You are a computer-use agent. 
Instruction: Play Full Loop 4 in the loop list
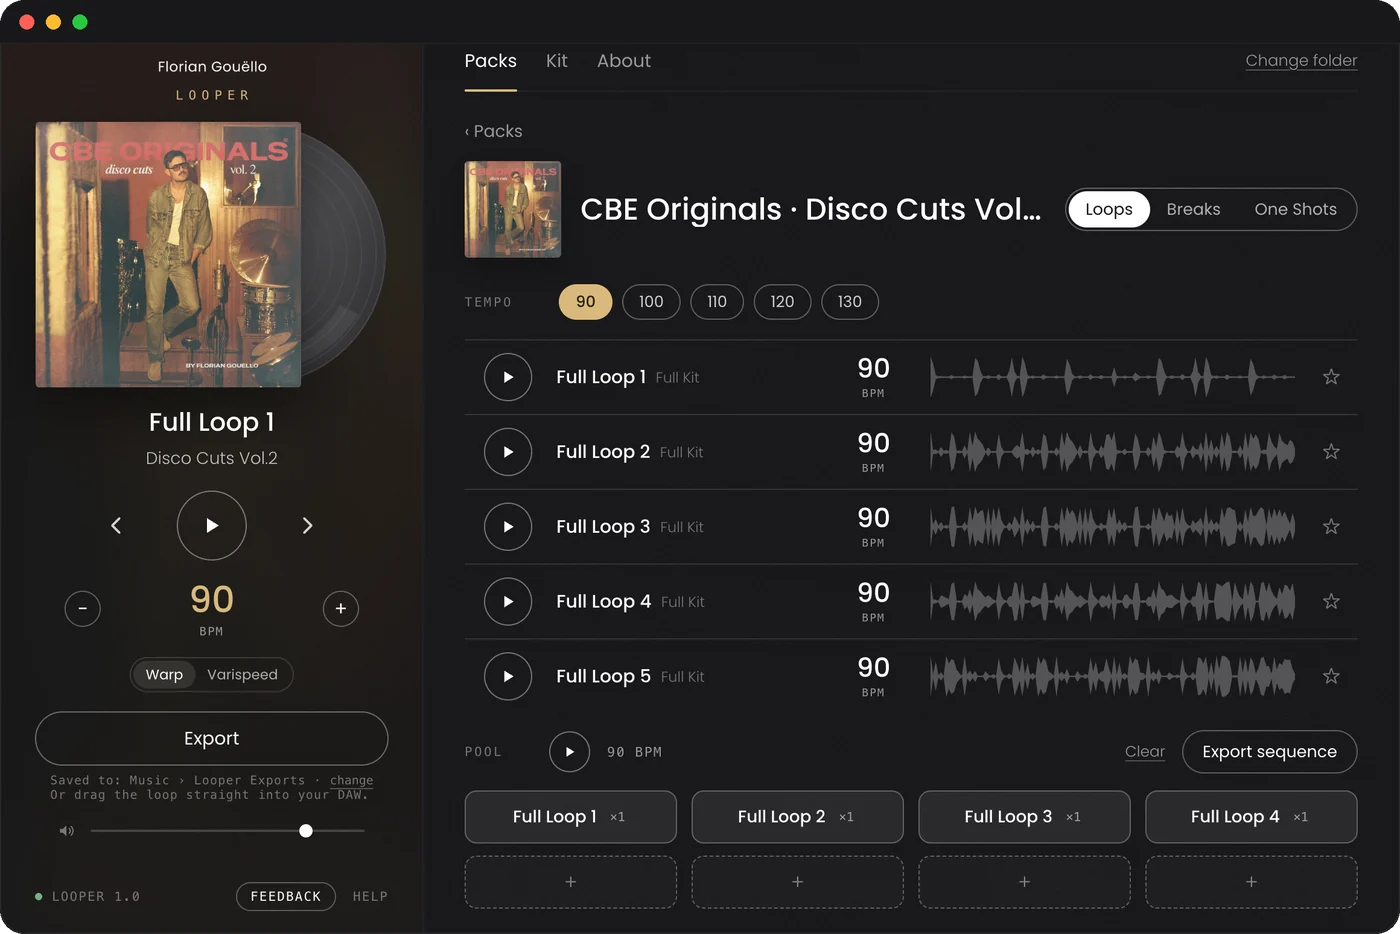coord(508,602)
